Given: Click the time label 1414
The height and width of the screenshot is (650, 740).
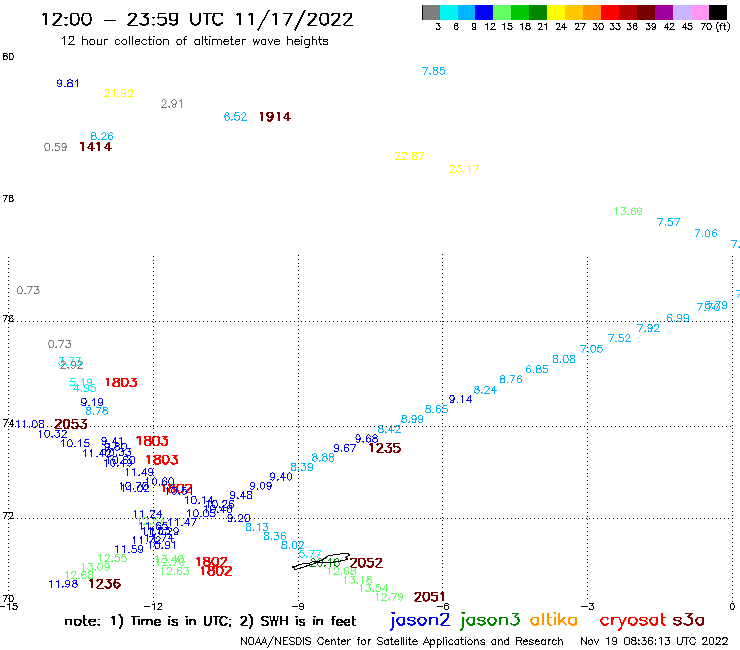Looking at the screenshot, I should point(95,147).
